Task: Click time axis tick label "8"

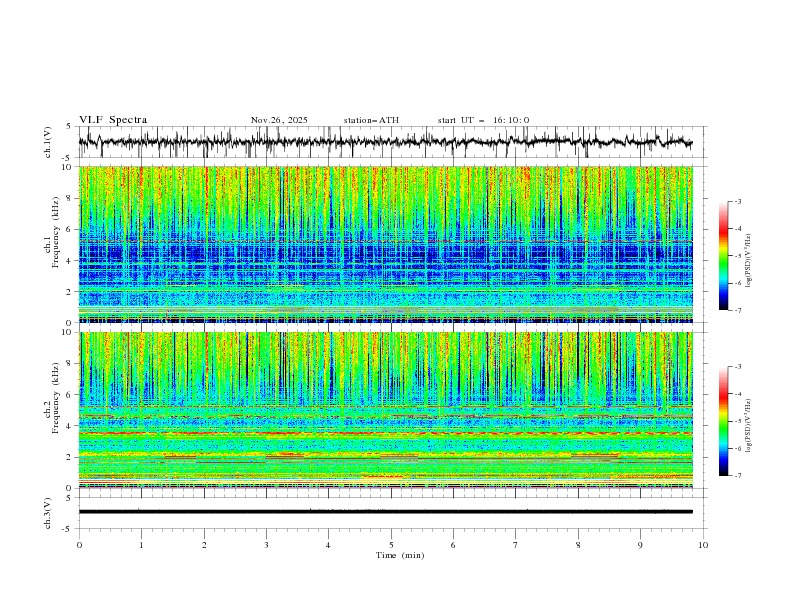Action: click(578, 545)
